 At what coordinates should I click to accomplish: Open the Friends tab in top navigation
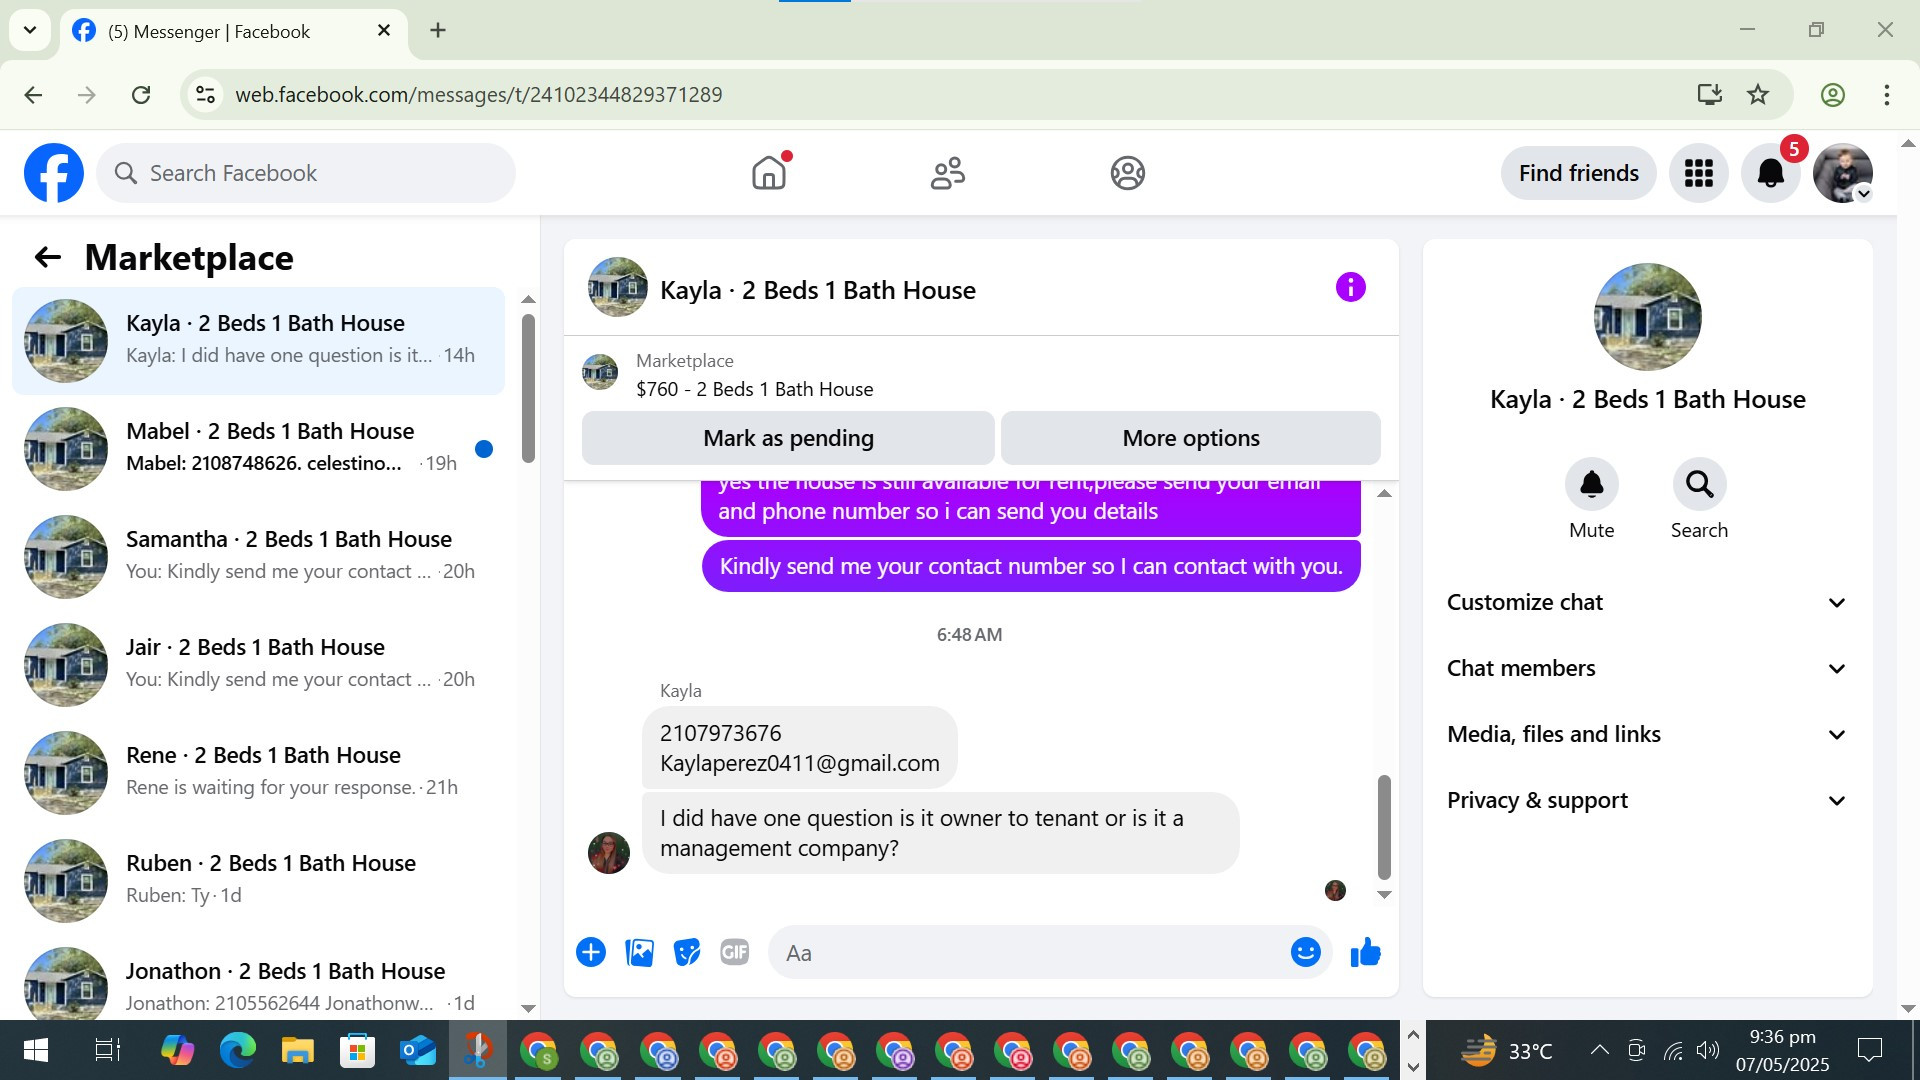tap(947, 173)
